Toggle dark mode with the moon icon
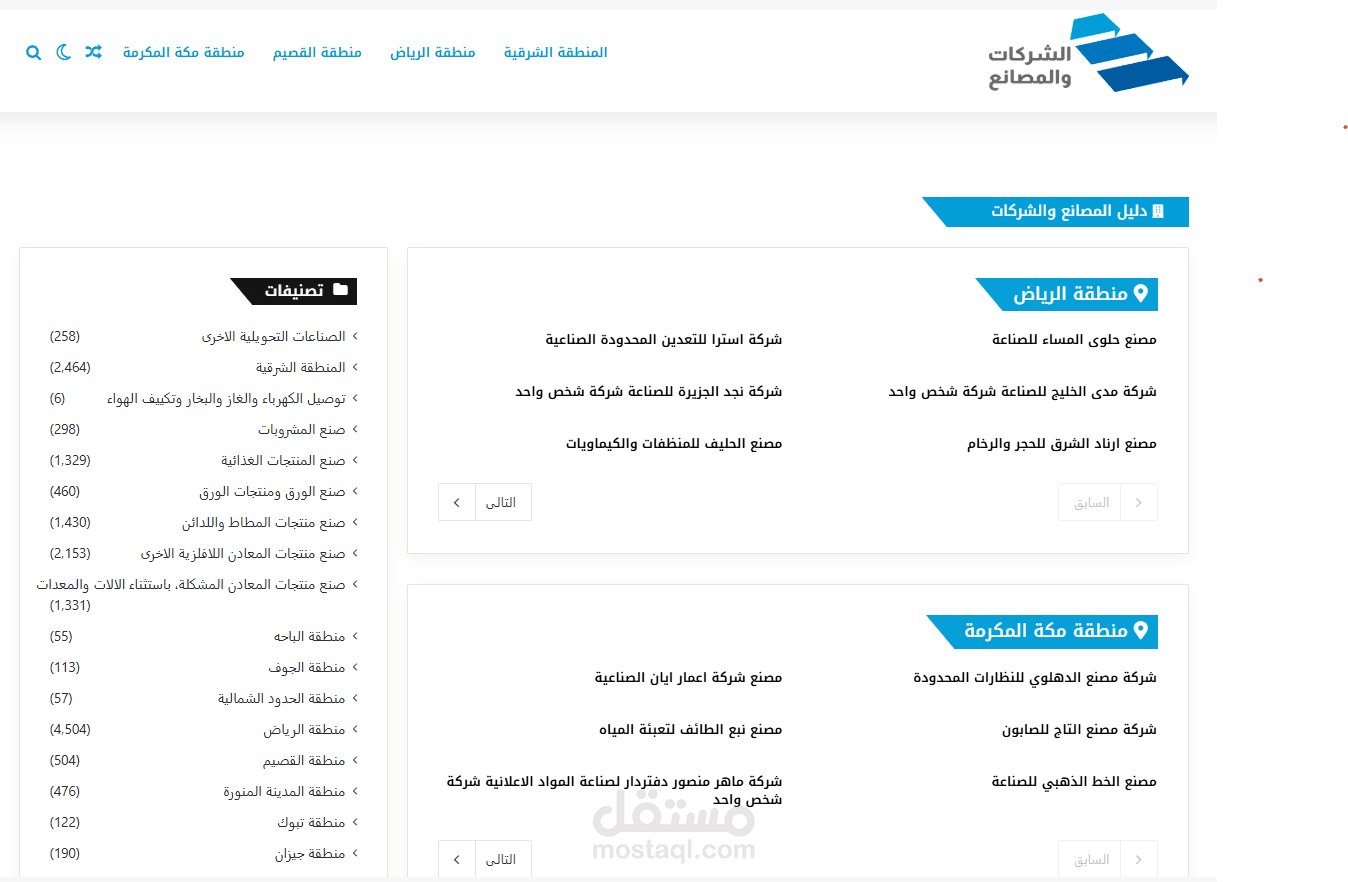Image resolution: width=1348 pixels, height=882 pixels. [x=63, y=52]
